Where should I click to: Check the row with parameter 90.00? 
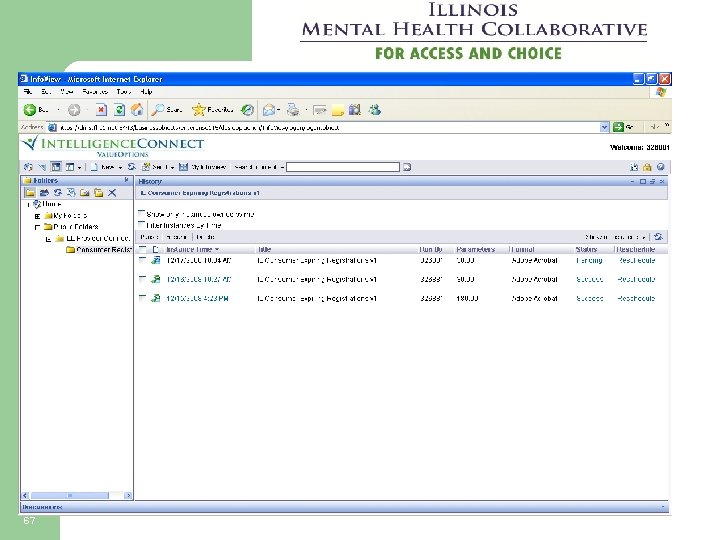(143, 279)
